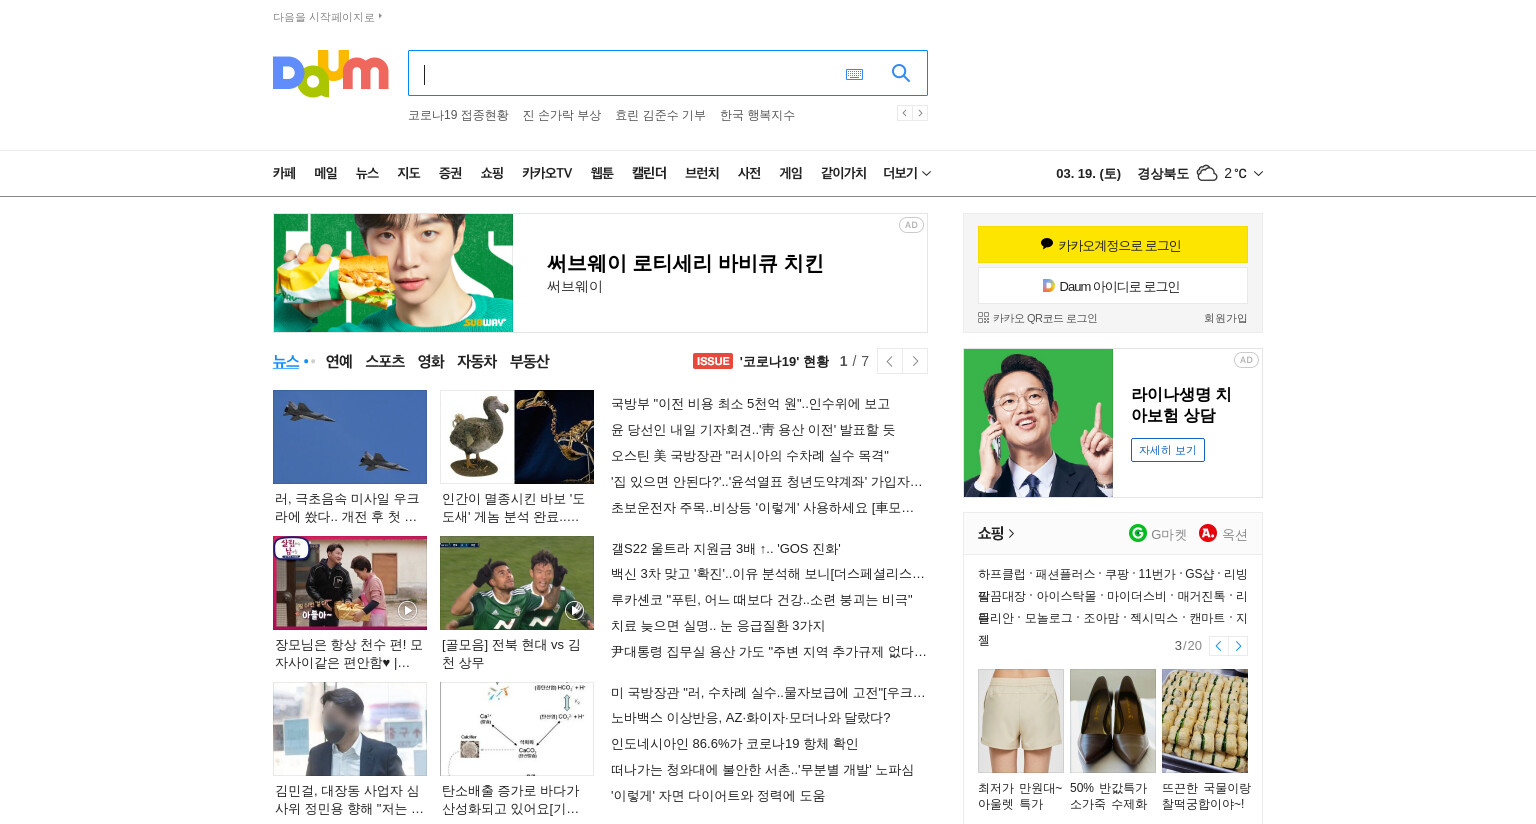
Task: Open the rice cake shopping thumbnail
Action: 1205,721
